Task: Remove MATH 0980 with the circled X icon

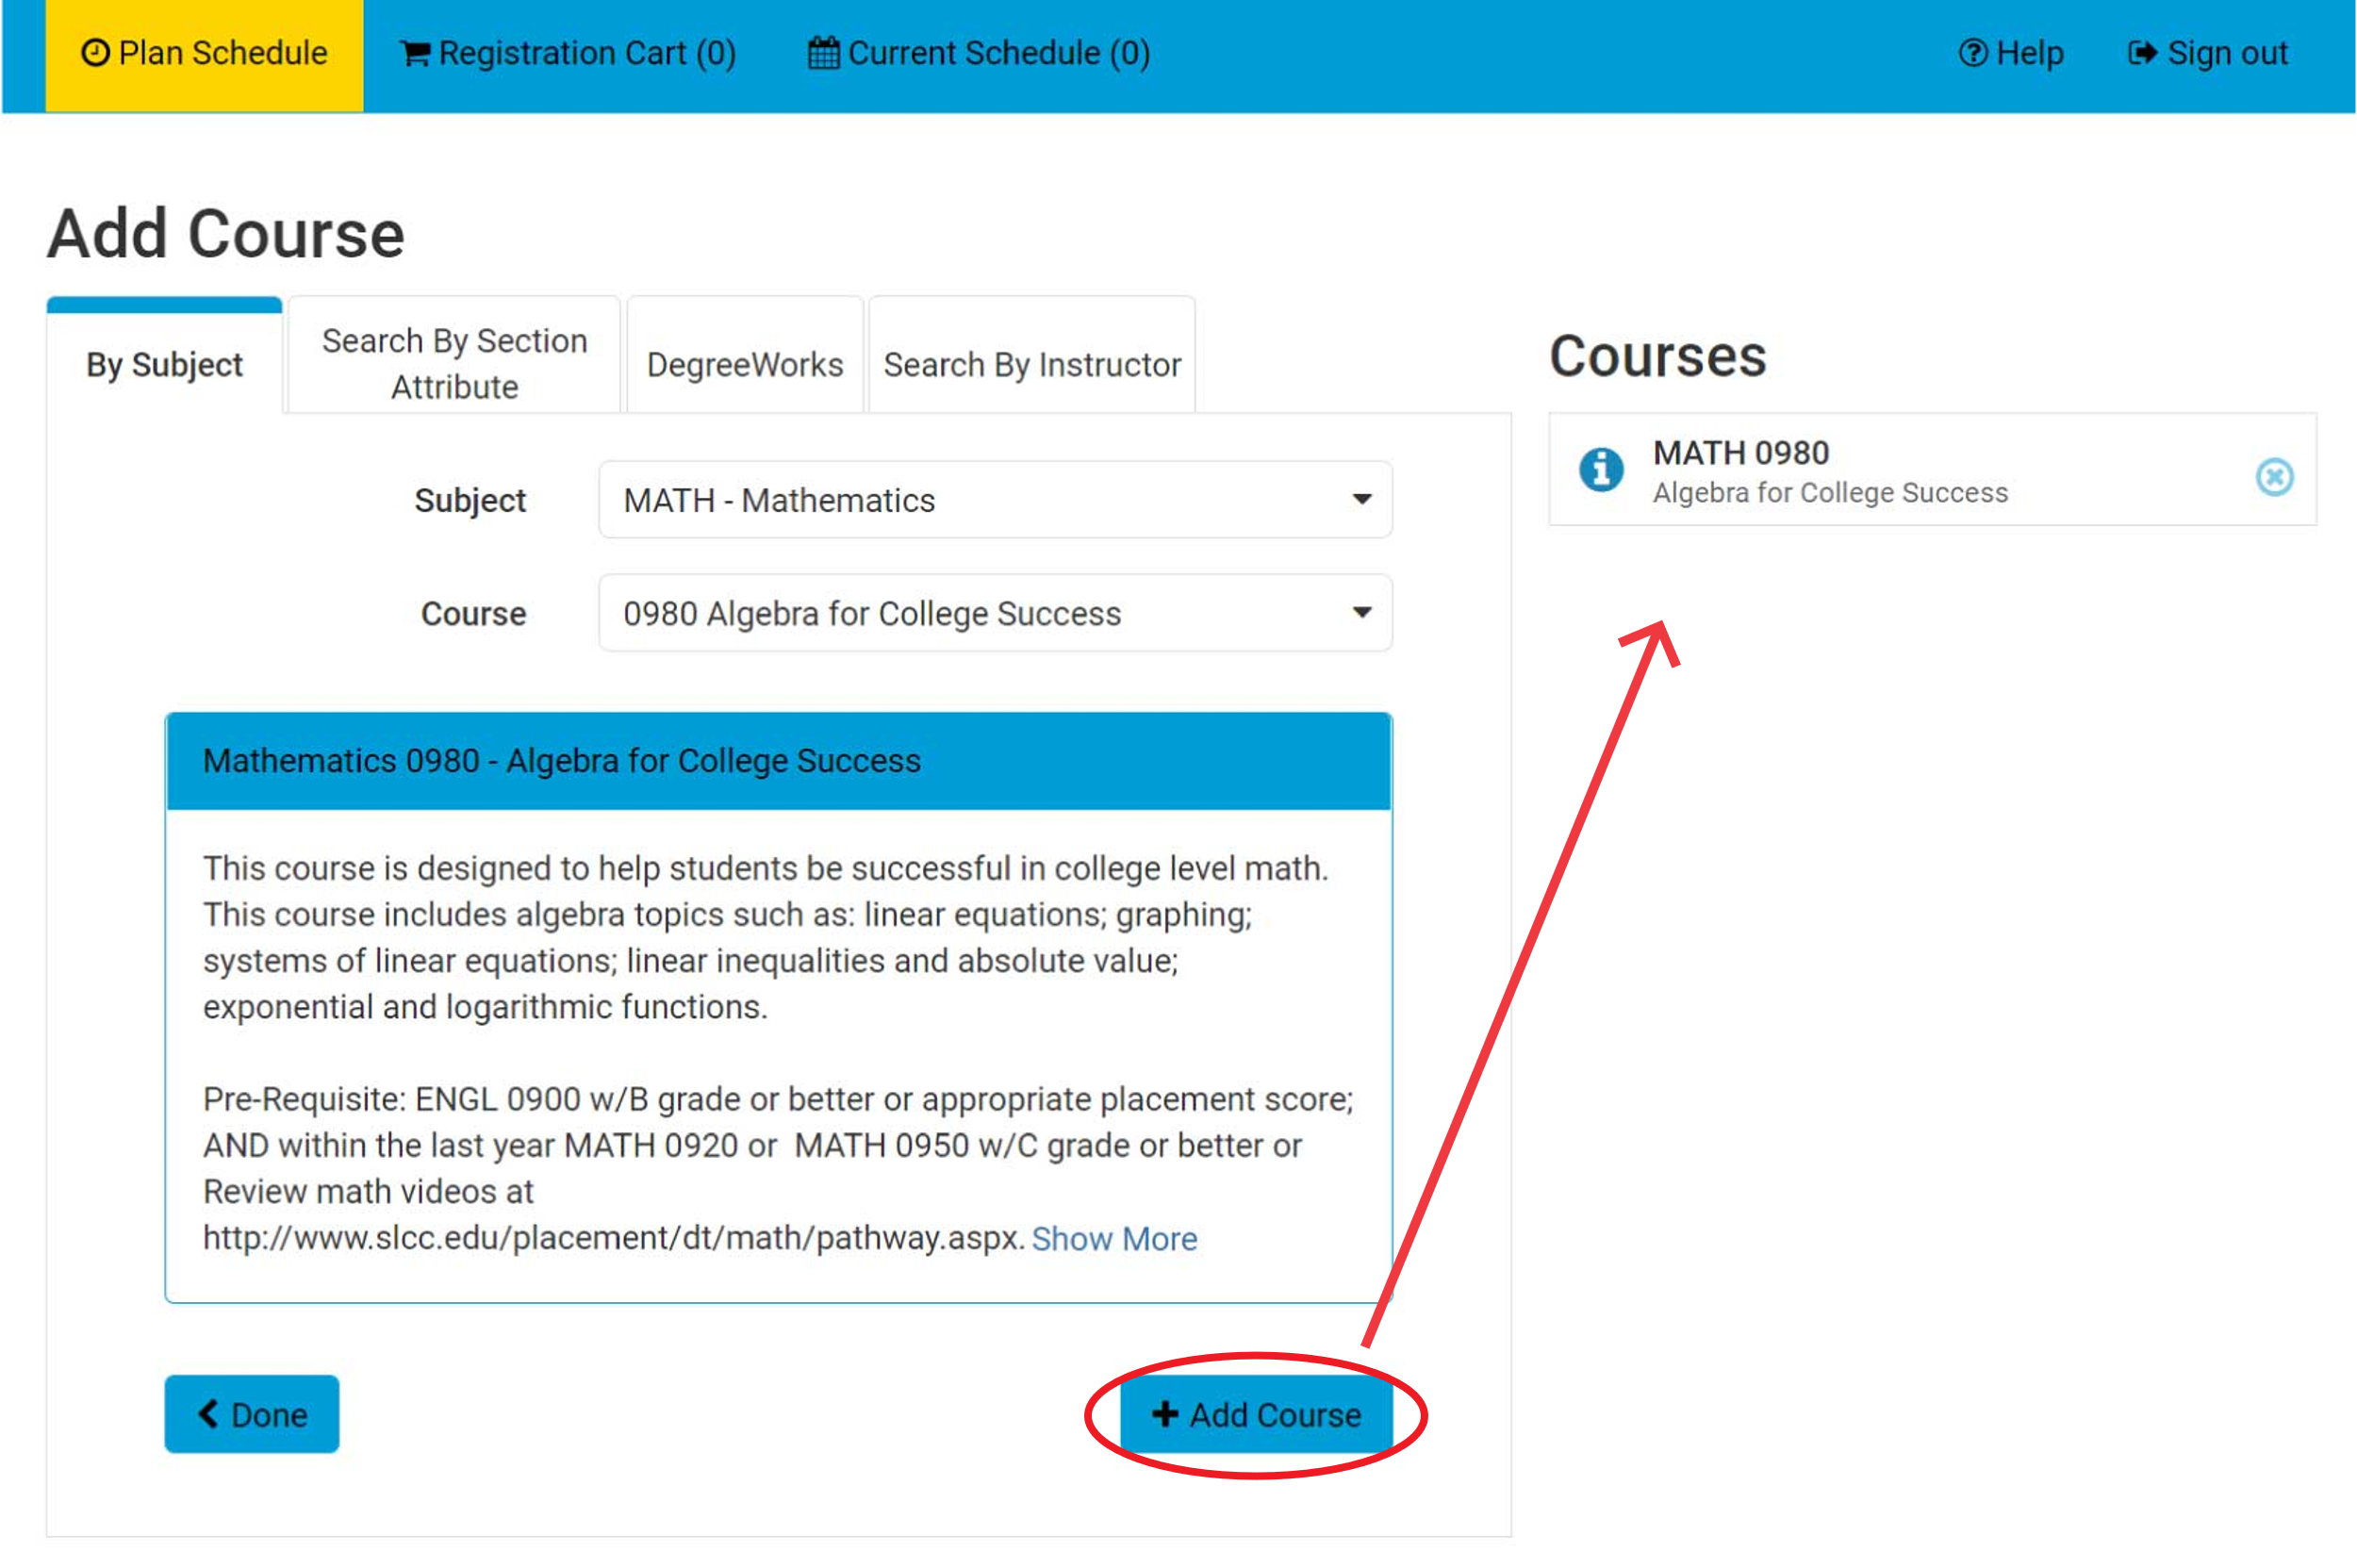Action: point(2274,477)
